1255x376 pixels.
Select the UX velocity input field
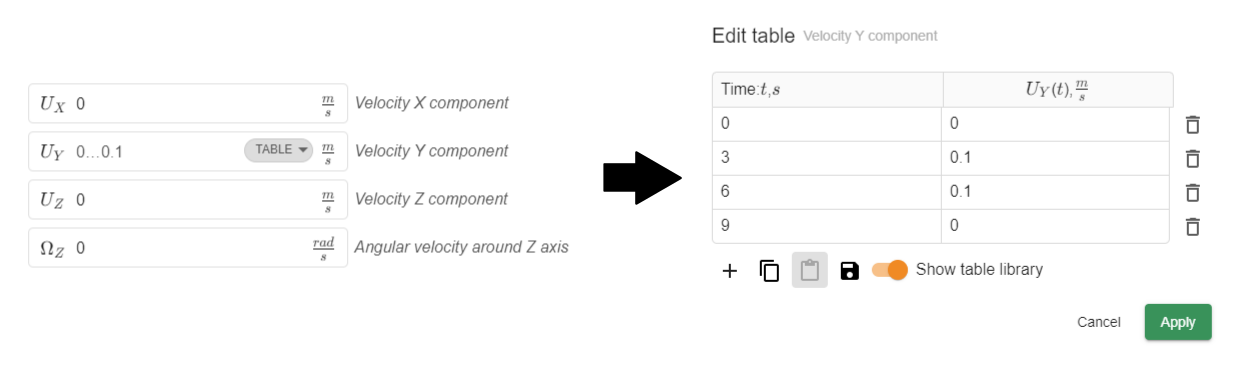click(x=188, y=103)
